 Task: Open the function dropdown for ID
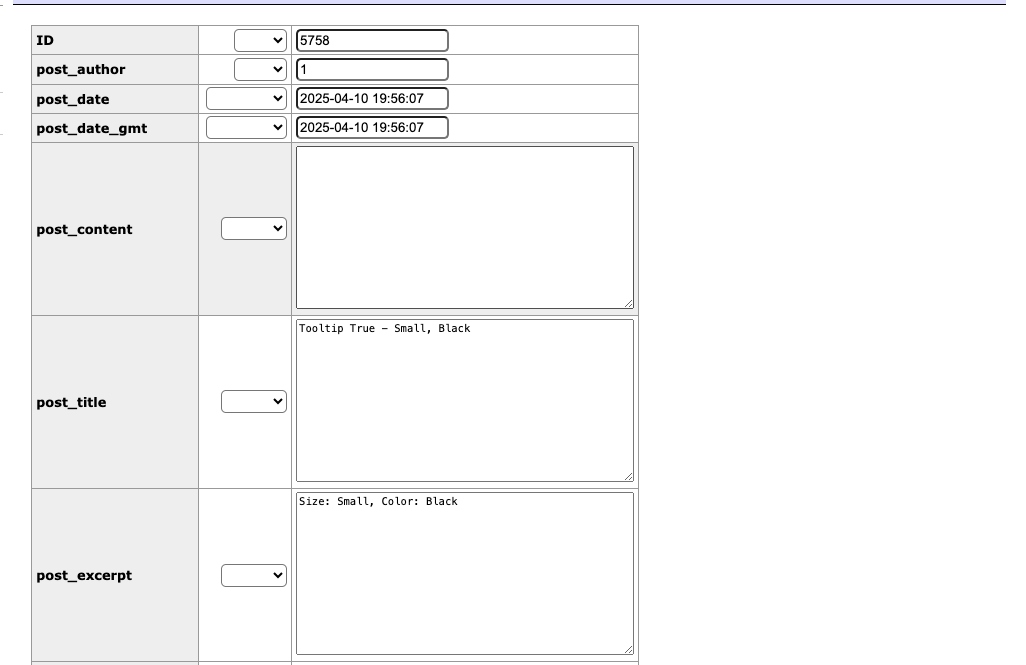pyautogui.click(x=260, y=41)
